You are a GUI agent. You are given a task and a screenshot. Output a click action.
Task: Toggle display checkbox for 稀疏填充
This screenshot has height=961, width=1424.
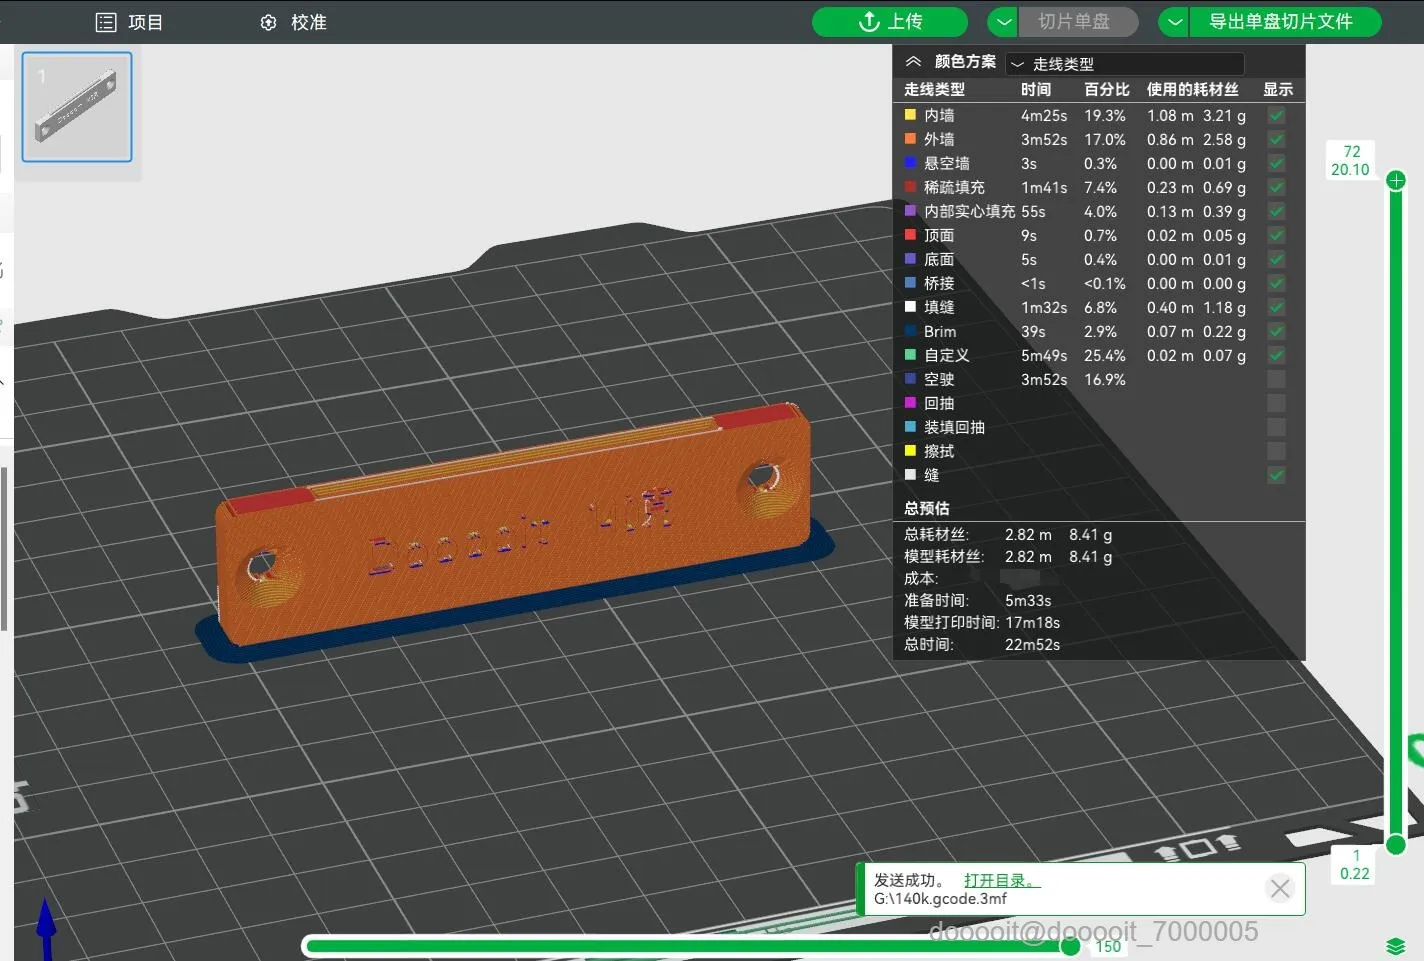1276,188
